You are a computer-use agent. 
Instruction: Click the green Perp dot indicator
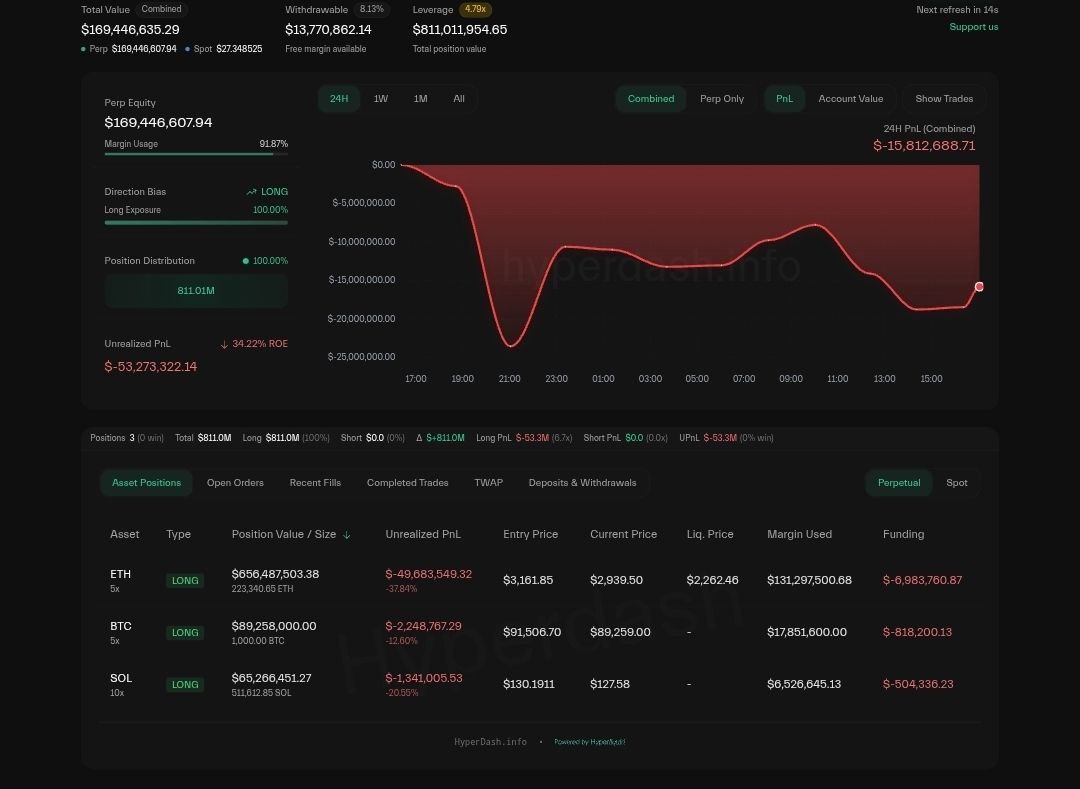click(x=85, y=48)
